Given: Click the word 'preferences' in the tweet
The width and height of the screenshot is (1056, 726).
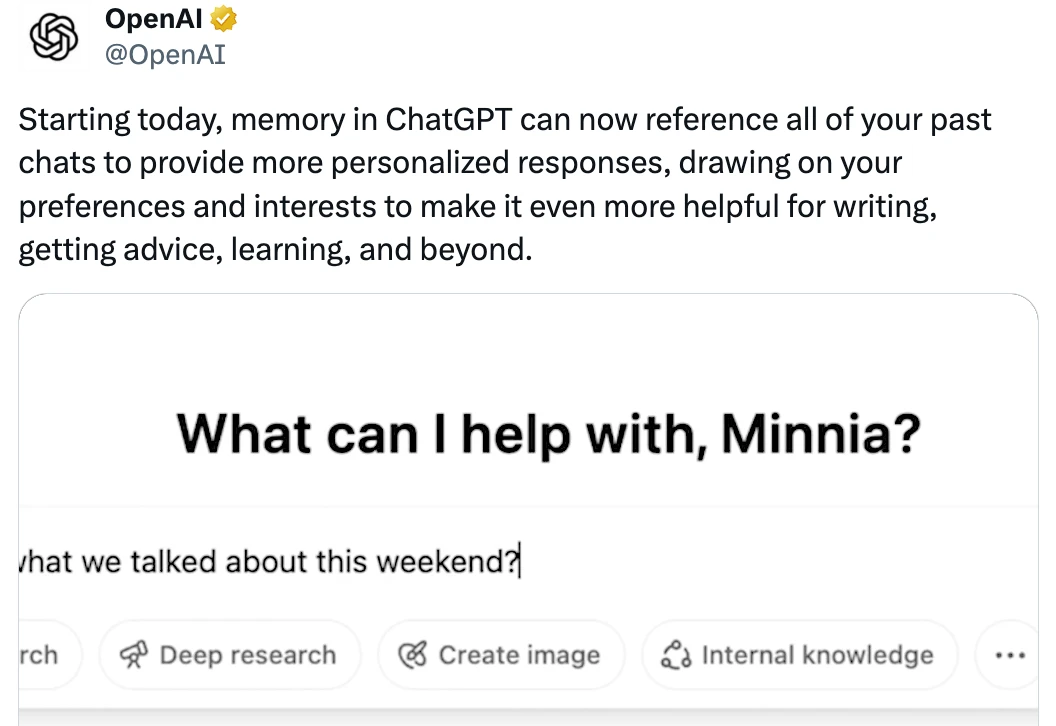Looking at the screenshot, I should 102,207.
